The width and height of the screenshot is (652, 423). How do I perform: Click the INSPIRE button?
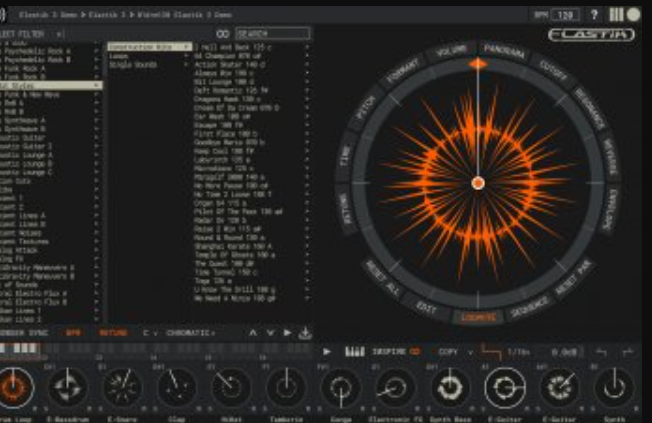pyautogui.click(x=389, y=352)
